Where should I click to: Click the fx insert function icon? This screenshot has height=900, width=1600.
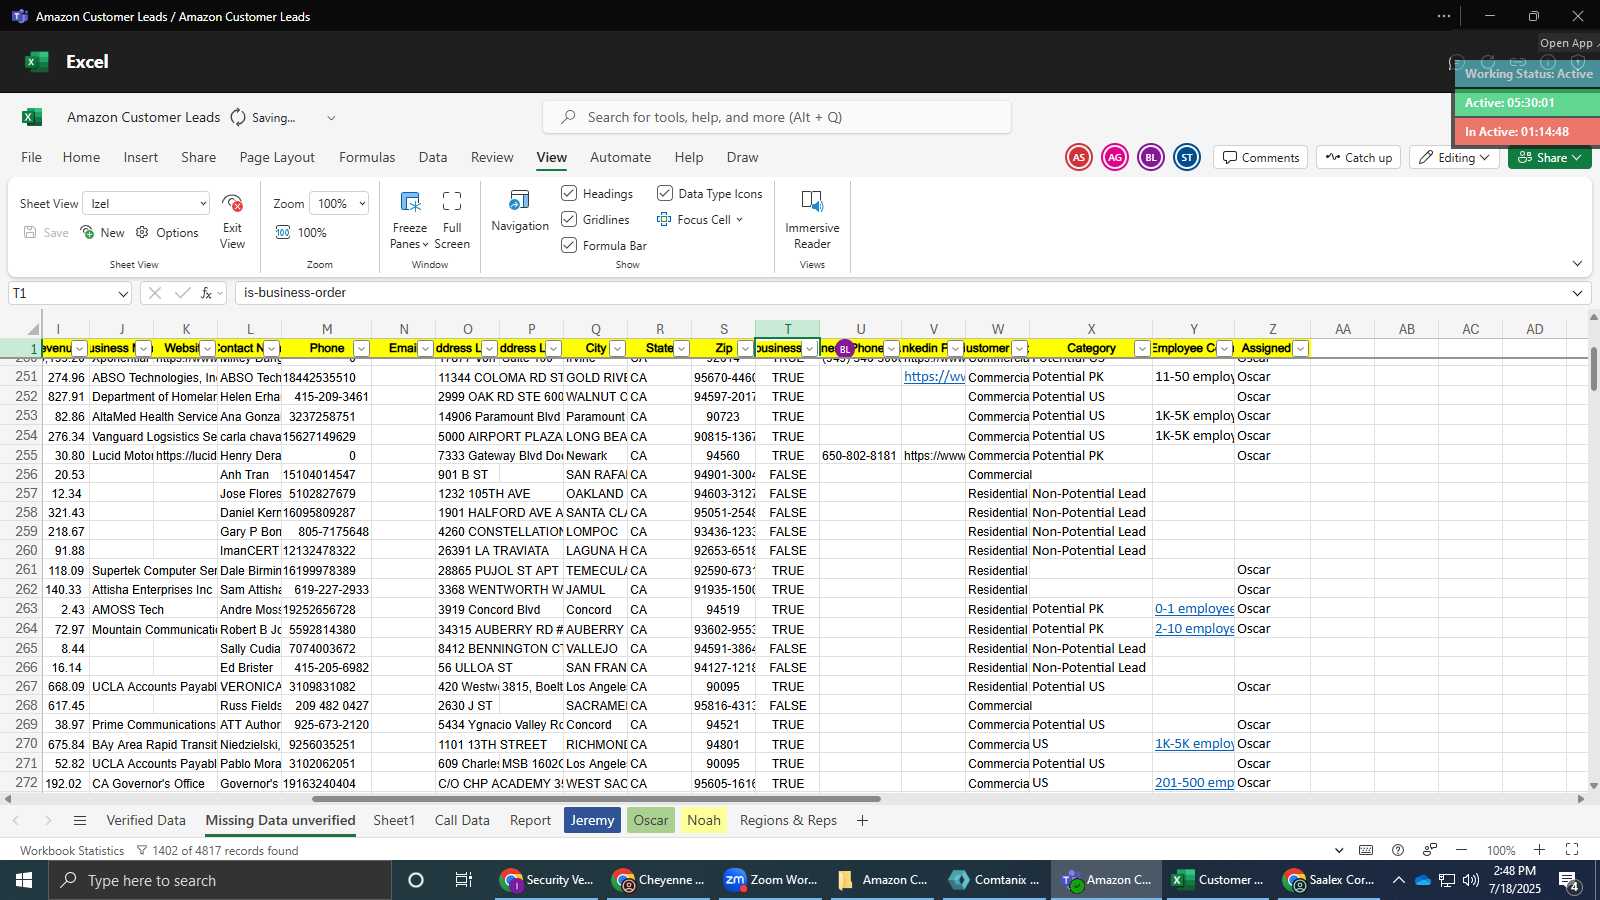click(x=207, y=293)
